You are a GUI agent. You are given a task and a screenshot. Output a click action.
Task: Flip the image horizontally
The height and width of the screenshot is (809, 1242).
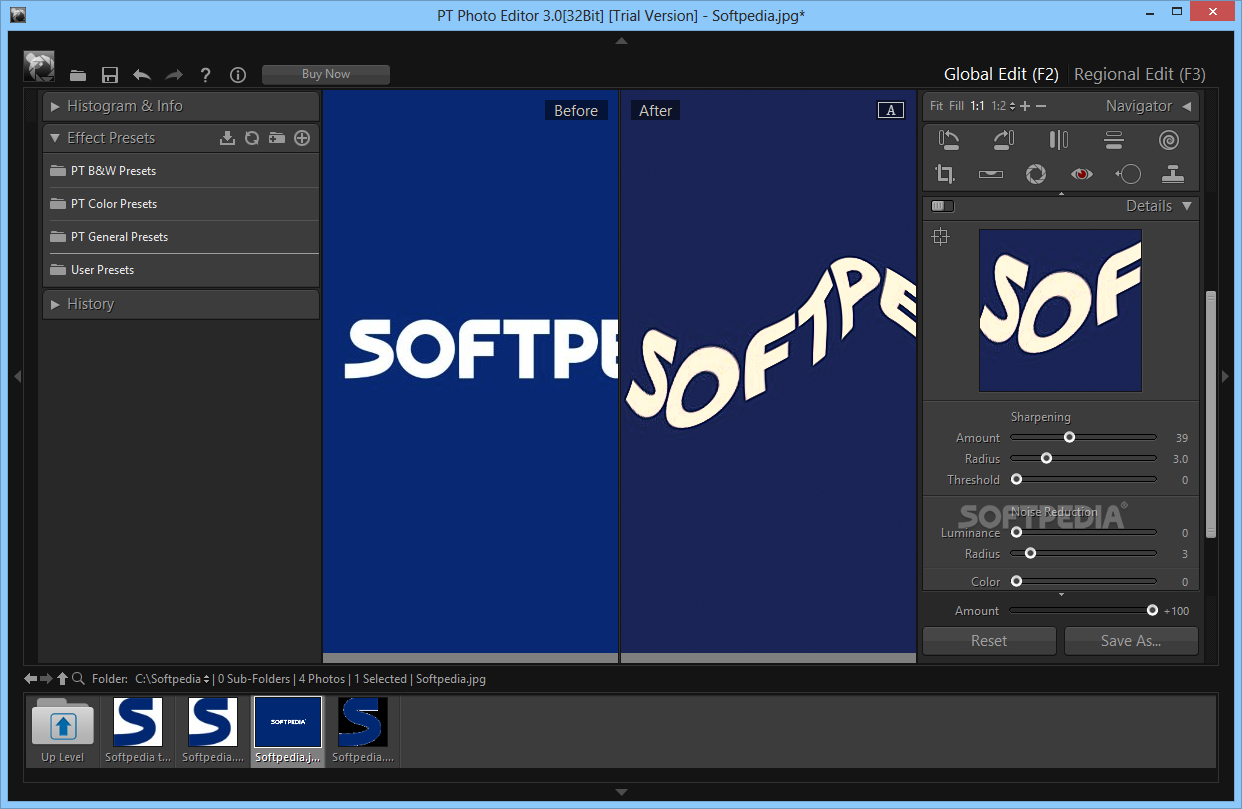[x=1059, y=140]
